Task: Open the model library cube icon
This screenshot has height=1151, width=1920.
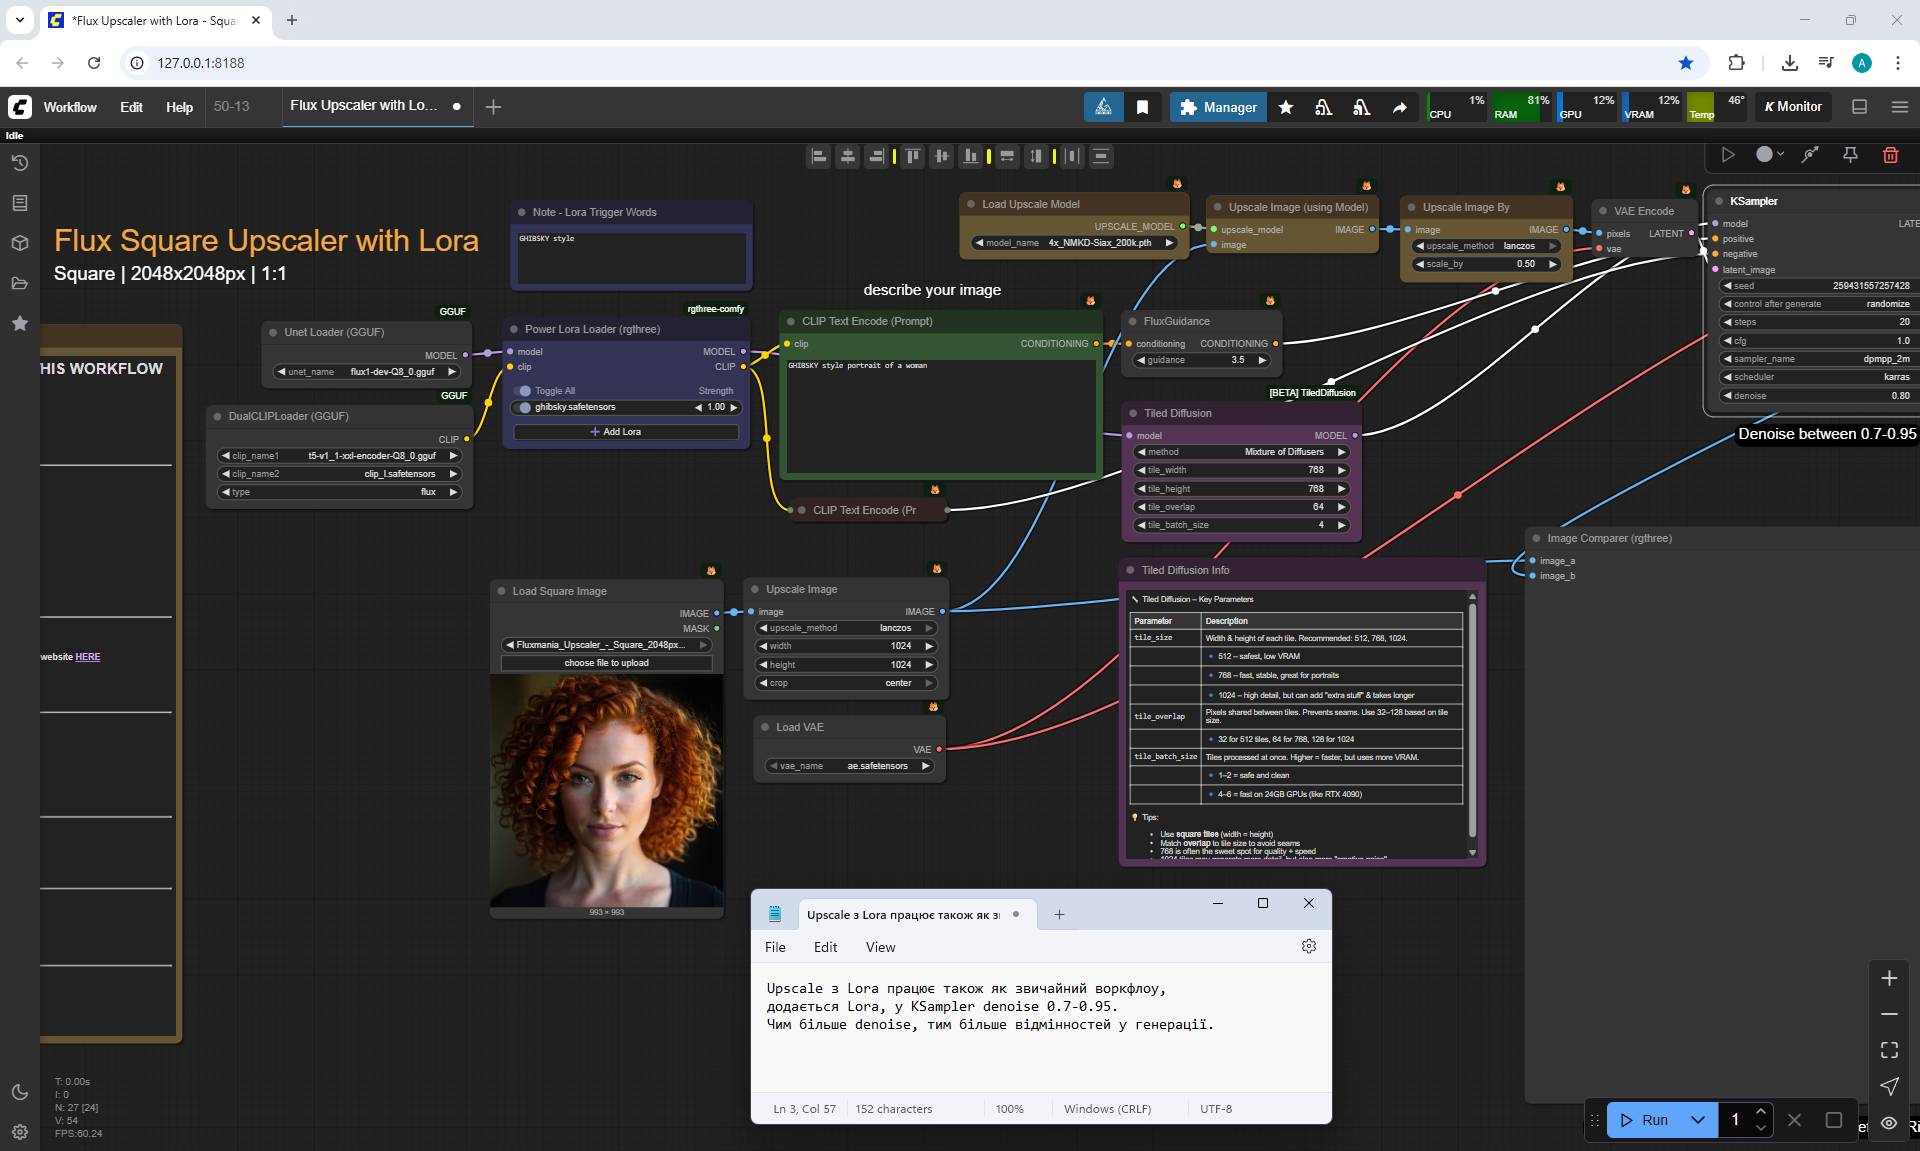Action: 19,243
